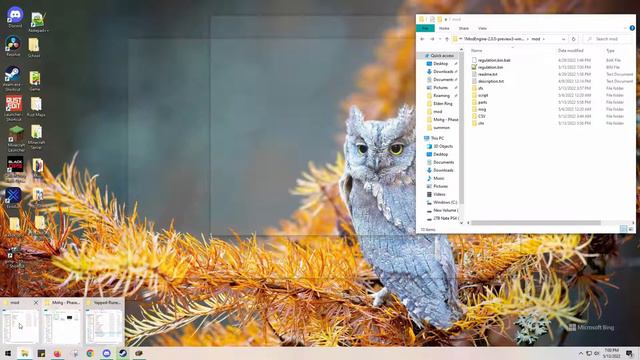The width and height of the screenshot is (640, 360).
Task: Open the Steam taskbar icon
Action: (x=122, y=353)
